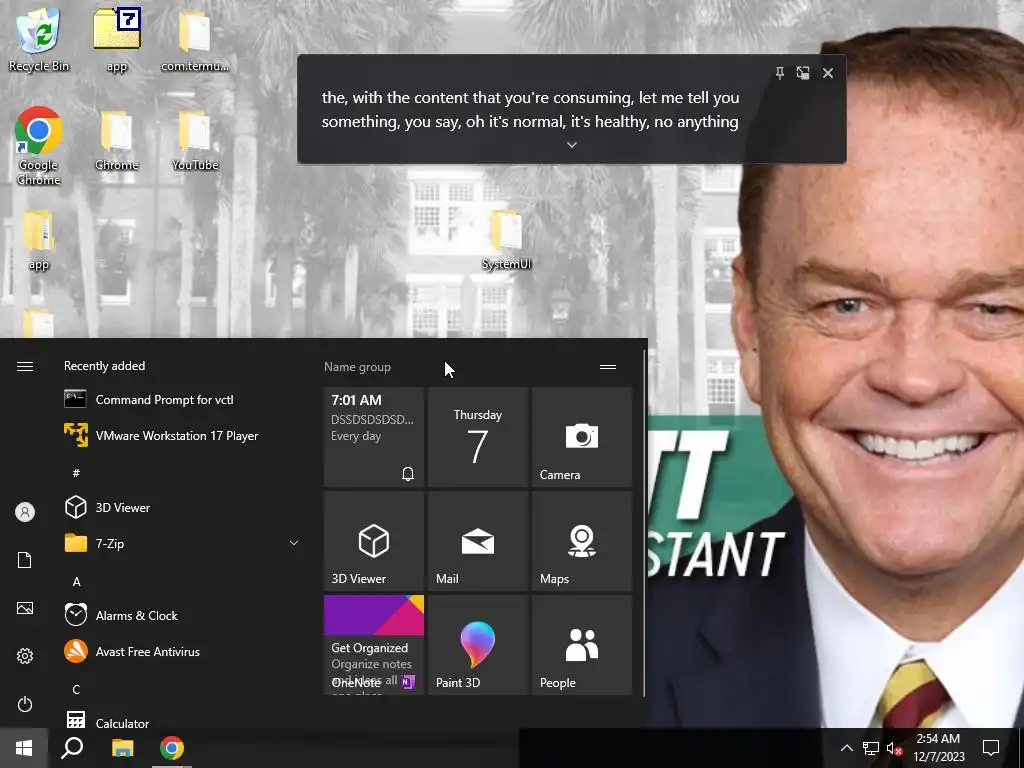Expand the Start menu hamburger
This screenshot has width=1024, height=768.
click(x=25, y=366)
